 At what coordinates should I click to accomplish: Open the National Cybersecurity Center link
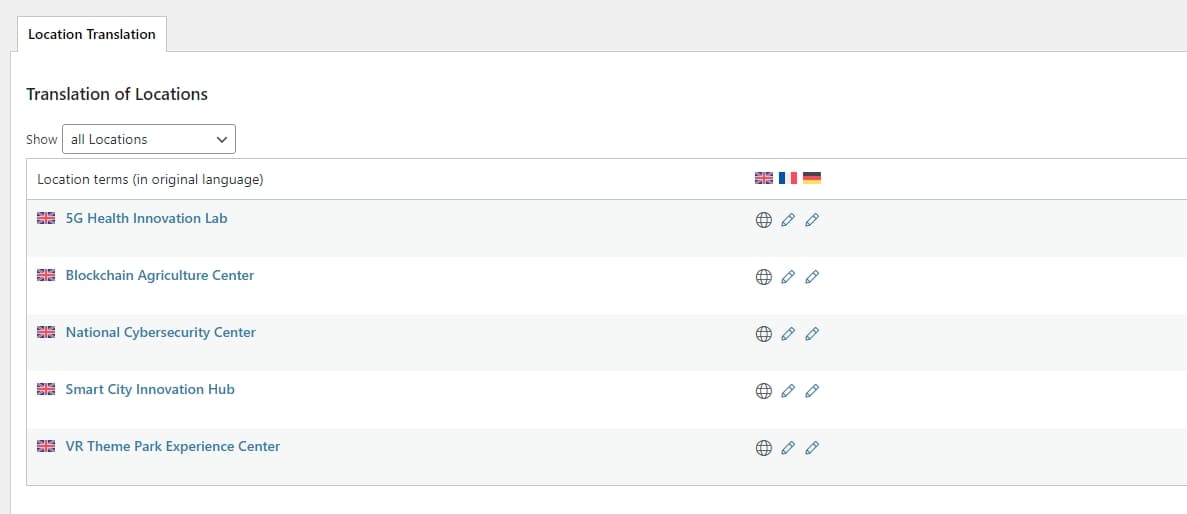pyautogui.click(x=161, y=332)
